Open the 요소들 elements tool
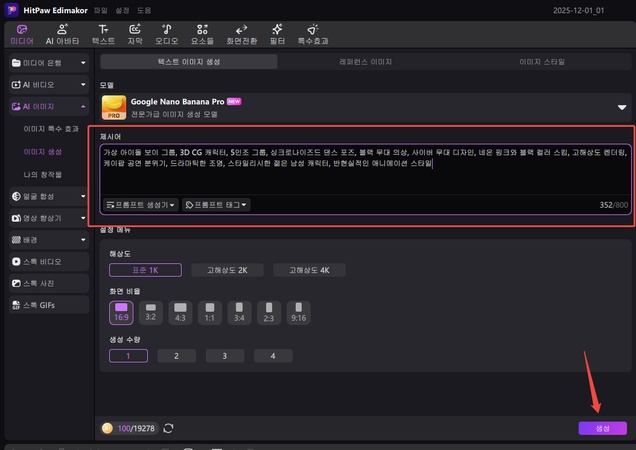The image size is (636, 450). pyautogui.click(x=202, y=34)
